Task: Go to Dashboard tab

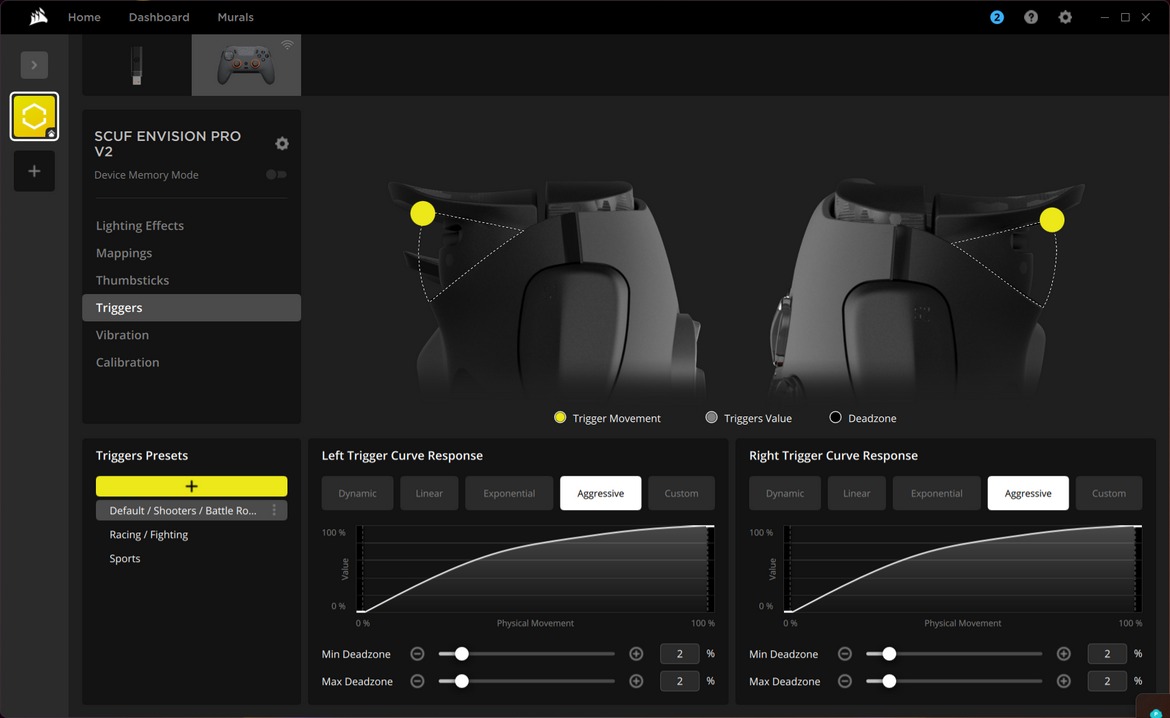Action: 159,17
